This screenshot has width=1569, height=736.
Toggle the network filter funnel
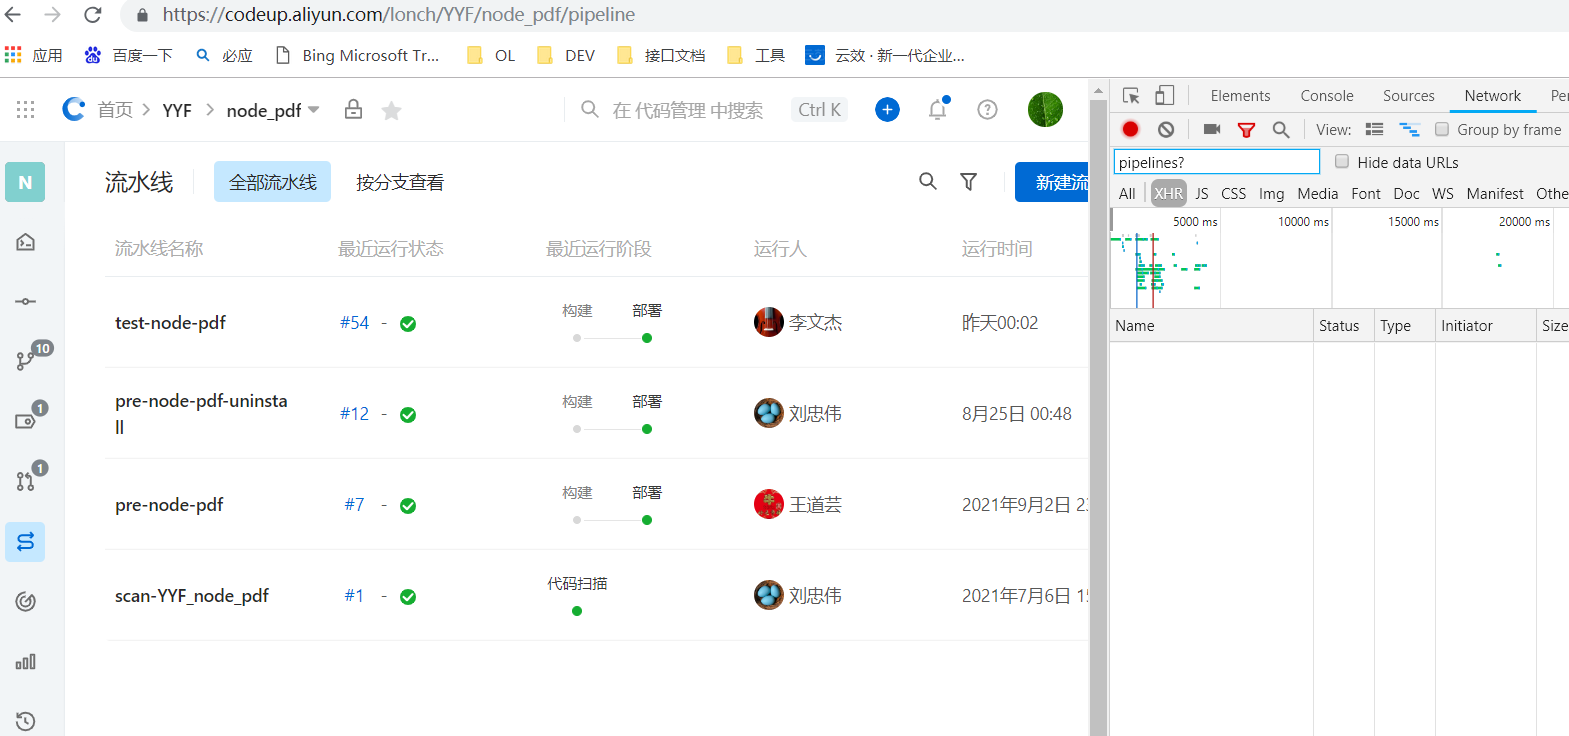pyautogui.click(x=1246, y=130)
